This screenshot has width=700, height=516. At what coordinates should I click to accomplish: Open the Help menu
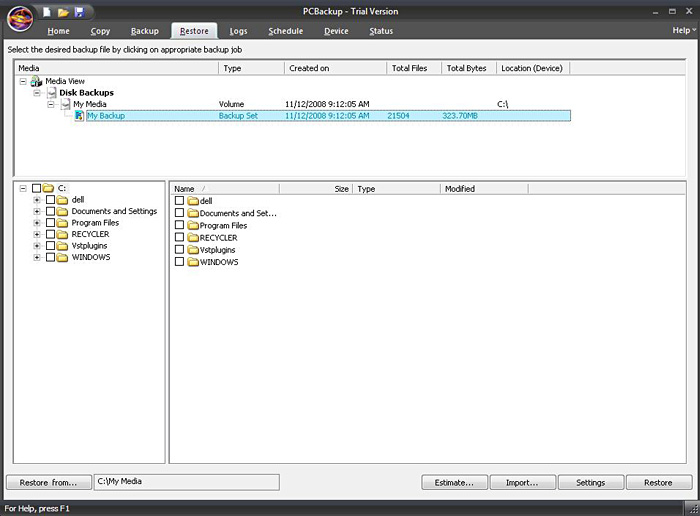[684, 30]
